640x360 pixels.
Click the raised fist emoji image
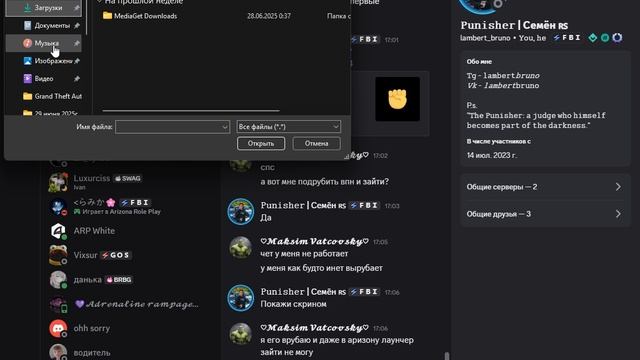[397, 99]
